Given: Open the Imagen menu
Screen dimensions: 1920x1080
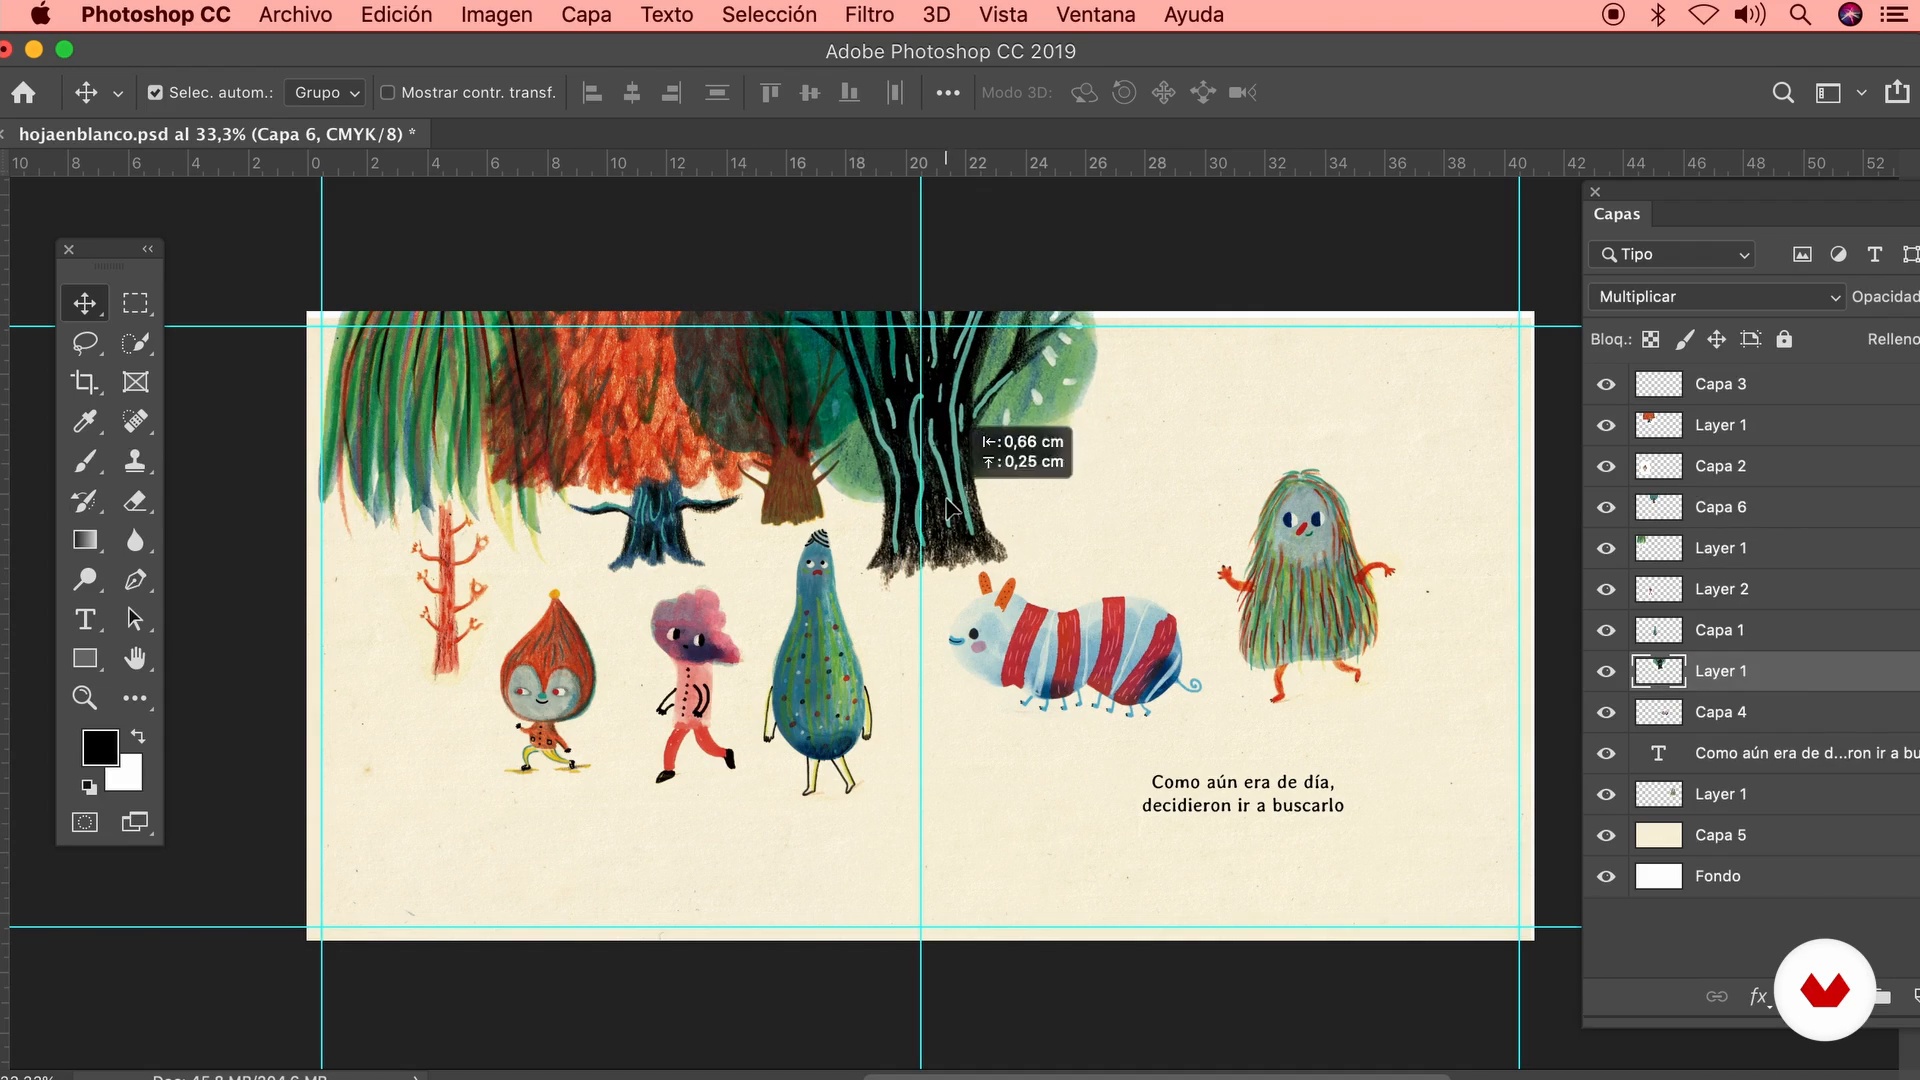Looking at the screenshot, I should (496, 15).
